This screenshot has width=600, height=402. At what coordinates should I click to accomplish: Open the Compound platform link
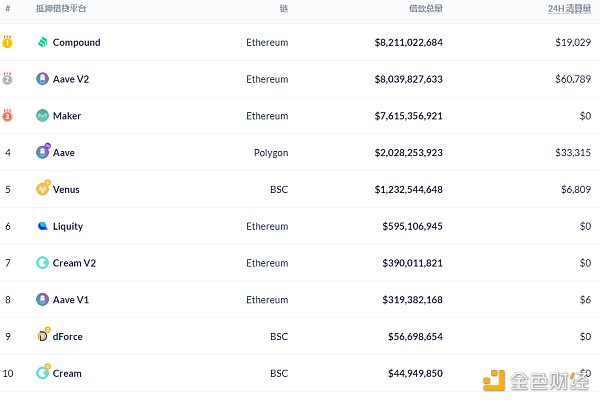click(76, 43)
